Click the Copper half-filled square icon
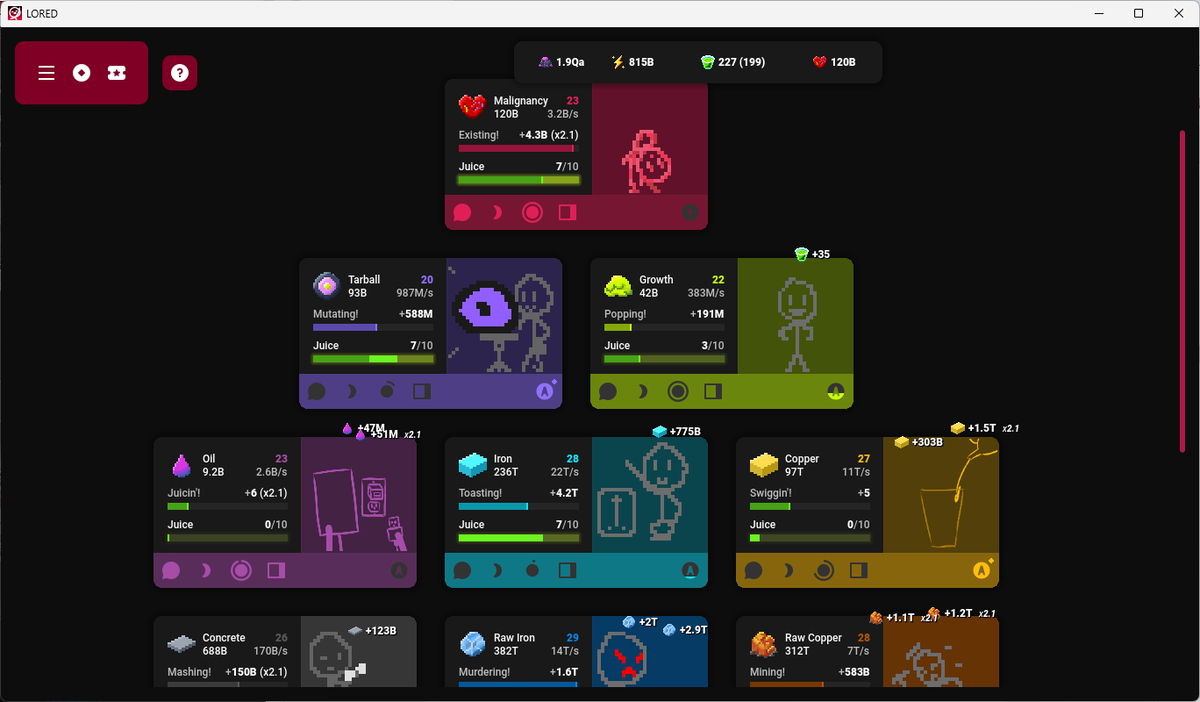Screen dimensions: 1200x702 (x=858, y=570)
